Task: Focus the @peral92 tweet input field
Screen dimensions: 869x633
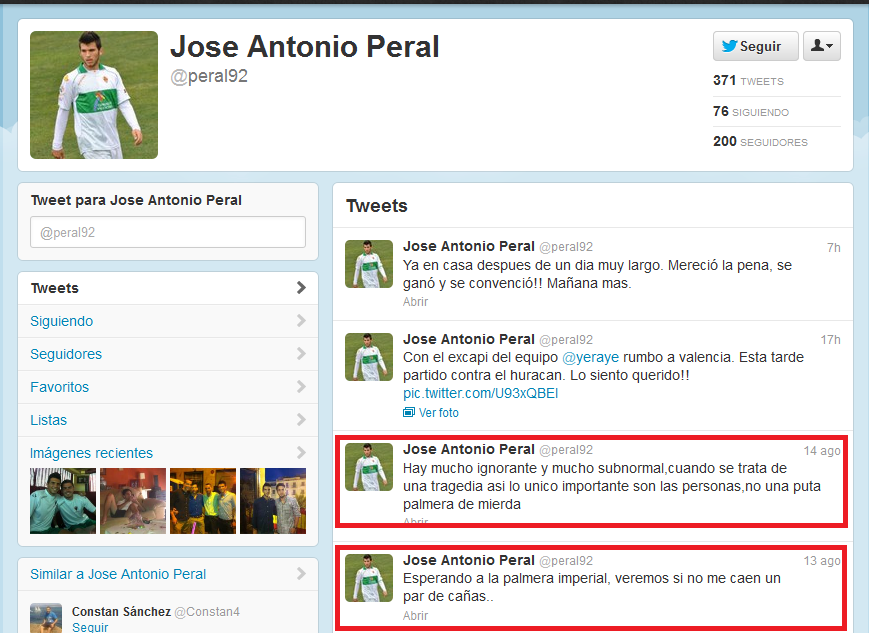Action: click(168, 232)
